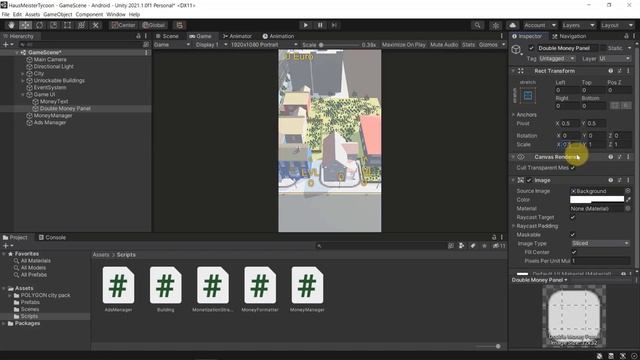640x360 pixels.
Task: Open the Layer UI dropdown
Action: coord(615,59)
